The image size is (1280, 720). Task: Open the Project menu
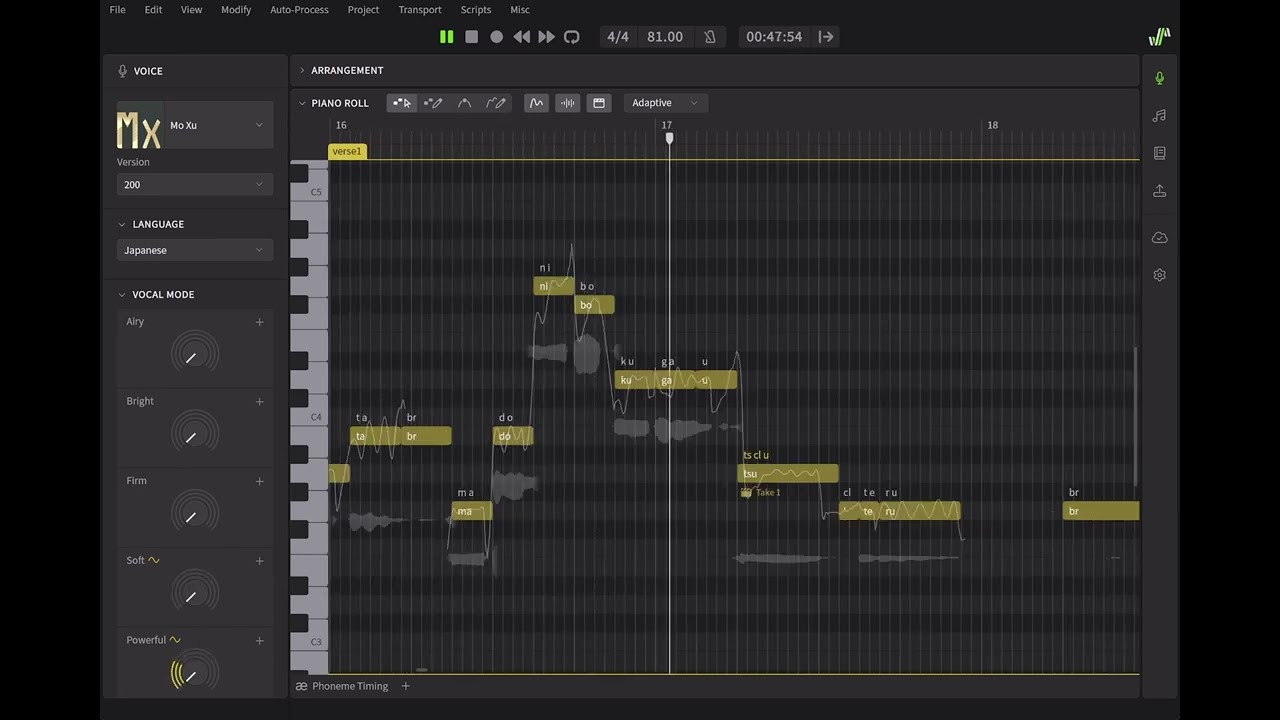point(363,9)
